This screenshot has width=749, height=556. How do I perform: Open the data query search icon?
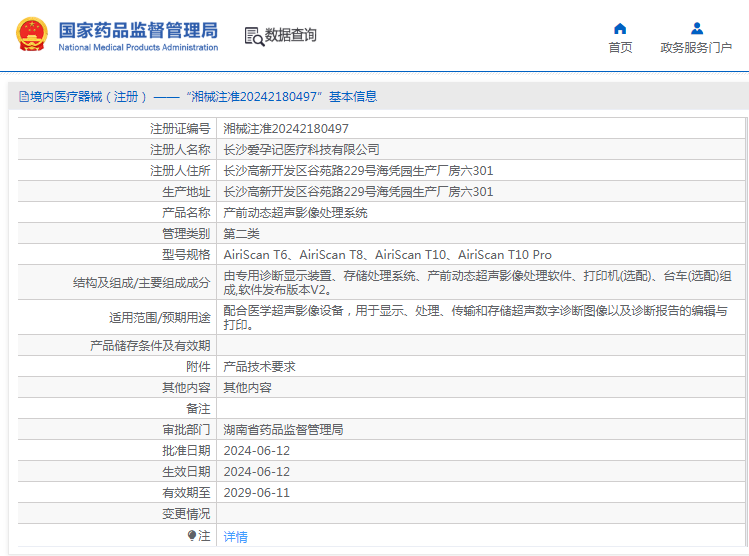click(254, 36)
